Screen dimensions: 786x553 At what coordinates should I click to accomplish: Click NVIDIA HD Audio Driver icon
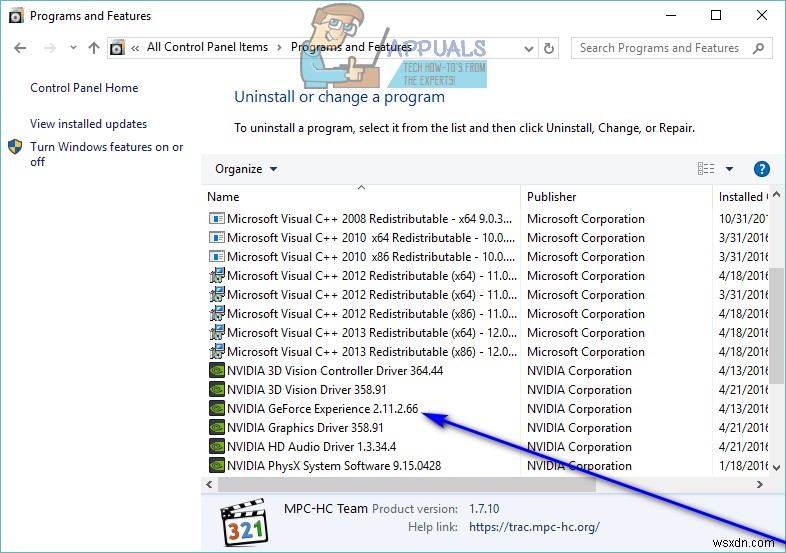point(217,447)
